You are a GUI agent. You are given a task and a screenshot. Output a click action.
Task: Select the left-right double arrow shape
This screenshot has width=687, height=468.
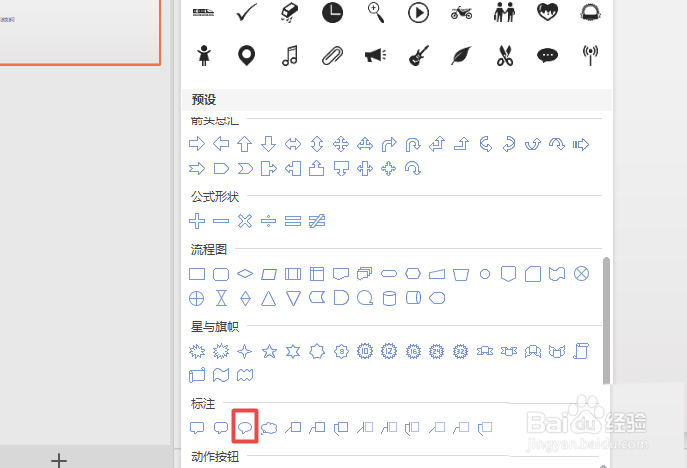pos(293,144)
